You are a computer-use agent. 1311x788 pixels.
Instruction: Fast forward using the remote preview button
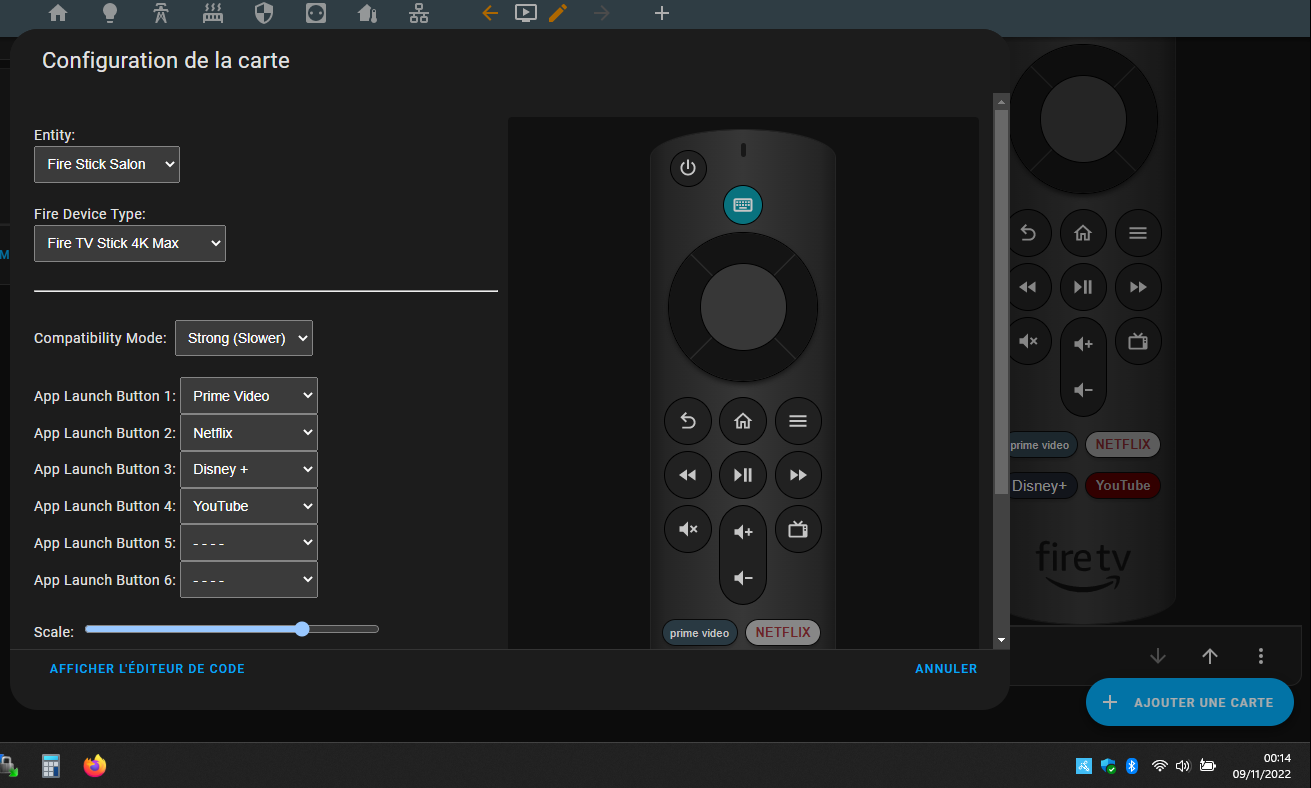click(798, 475)
